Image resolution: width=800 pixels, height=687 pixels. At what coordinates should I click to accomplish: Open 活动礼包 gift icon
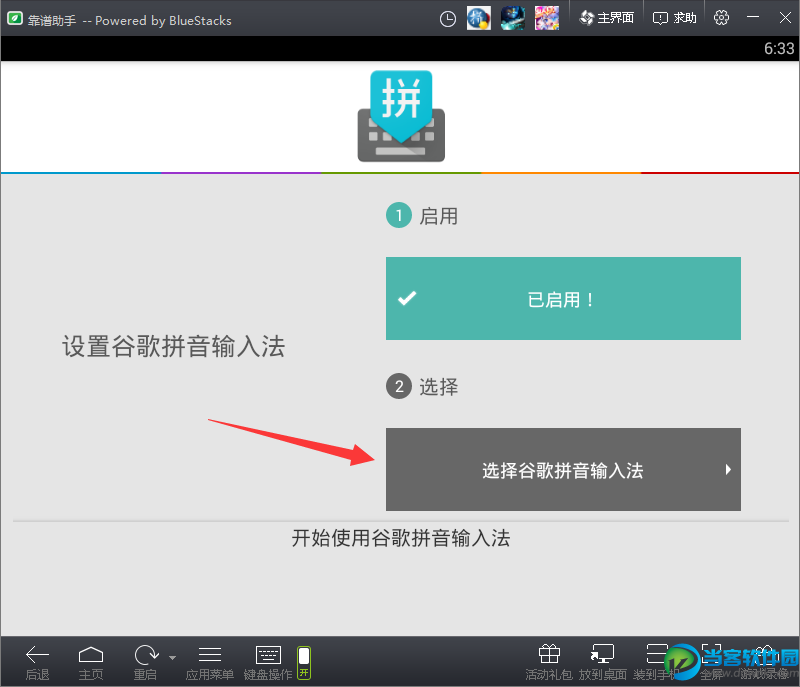tap(549, 653)
